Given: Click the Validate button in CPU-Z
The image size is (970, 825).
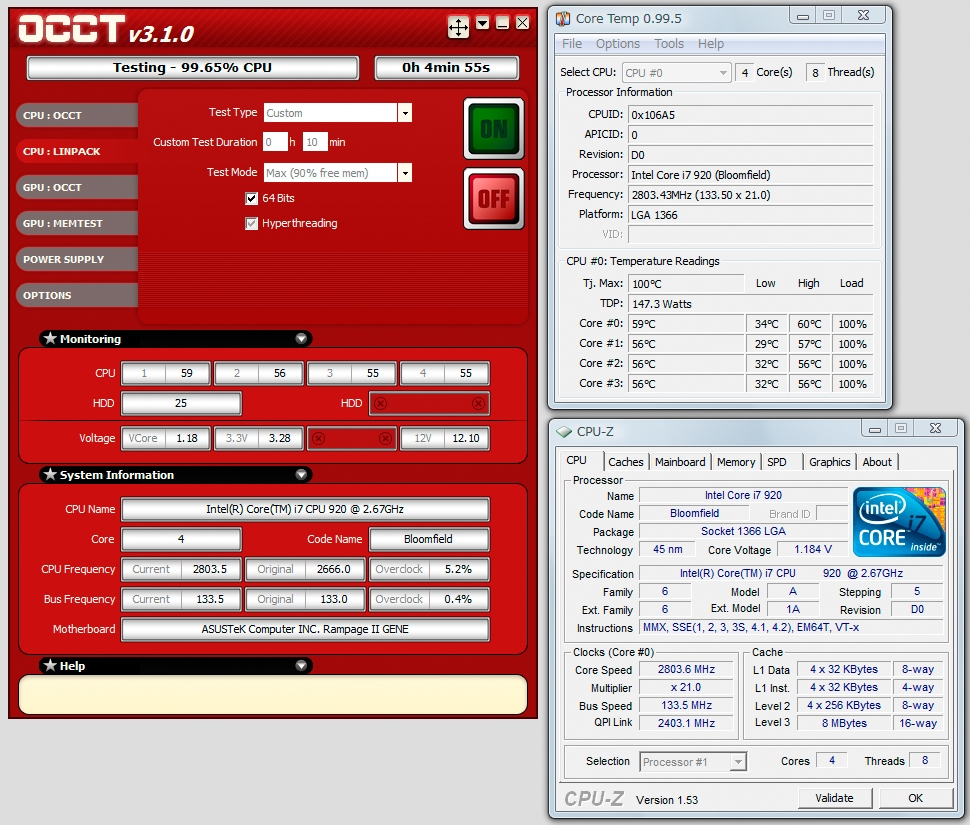Looking at the screenshot, I should click(x=835, y=798).
